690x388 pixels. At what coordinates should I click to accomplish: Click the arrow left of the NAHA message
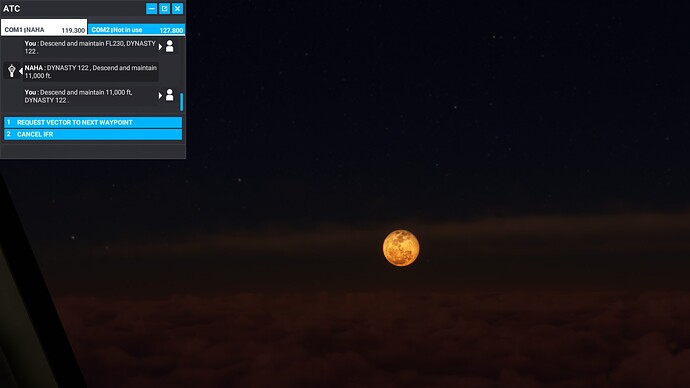pos(21,71)
